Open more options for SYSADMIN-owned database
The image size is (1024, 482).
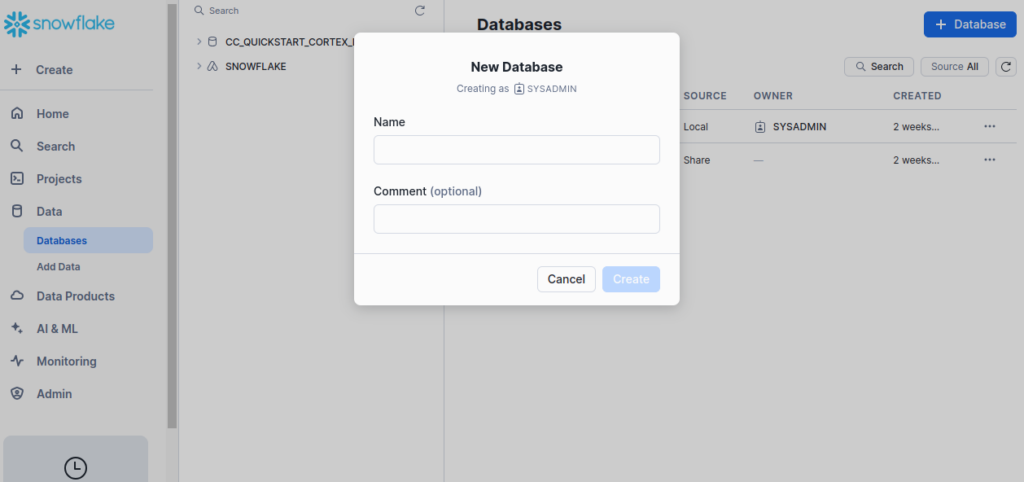coord(990,127)
